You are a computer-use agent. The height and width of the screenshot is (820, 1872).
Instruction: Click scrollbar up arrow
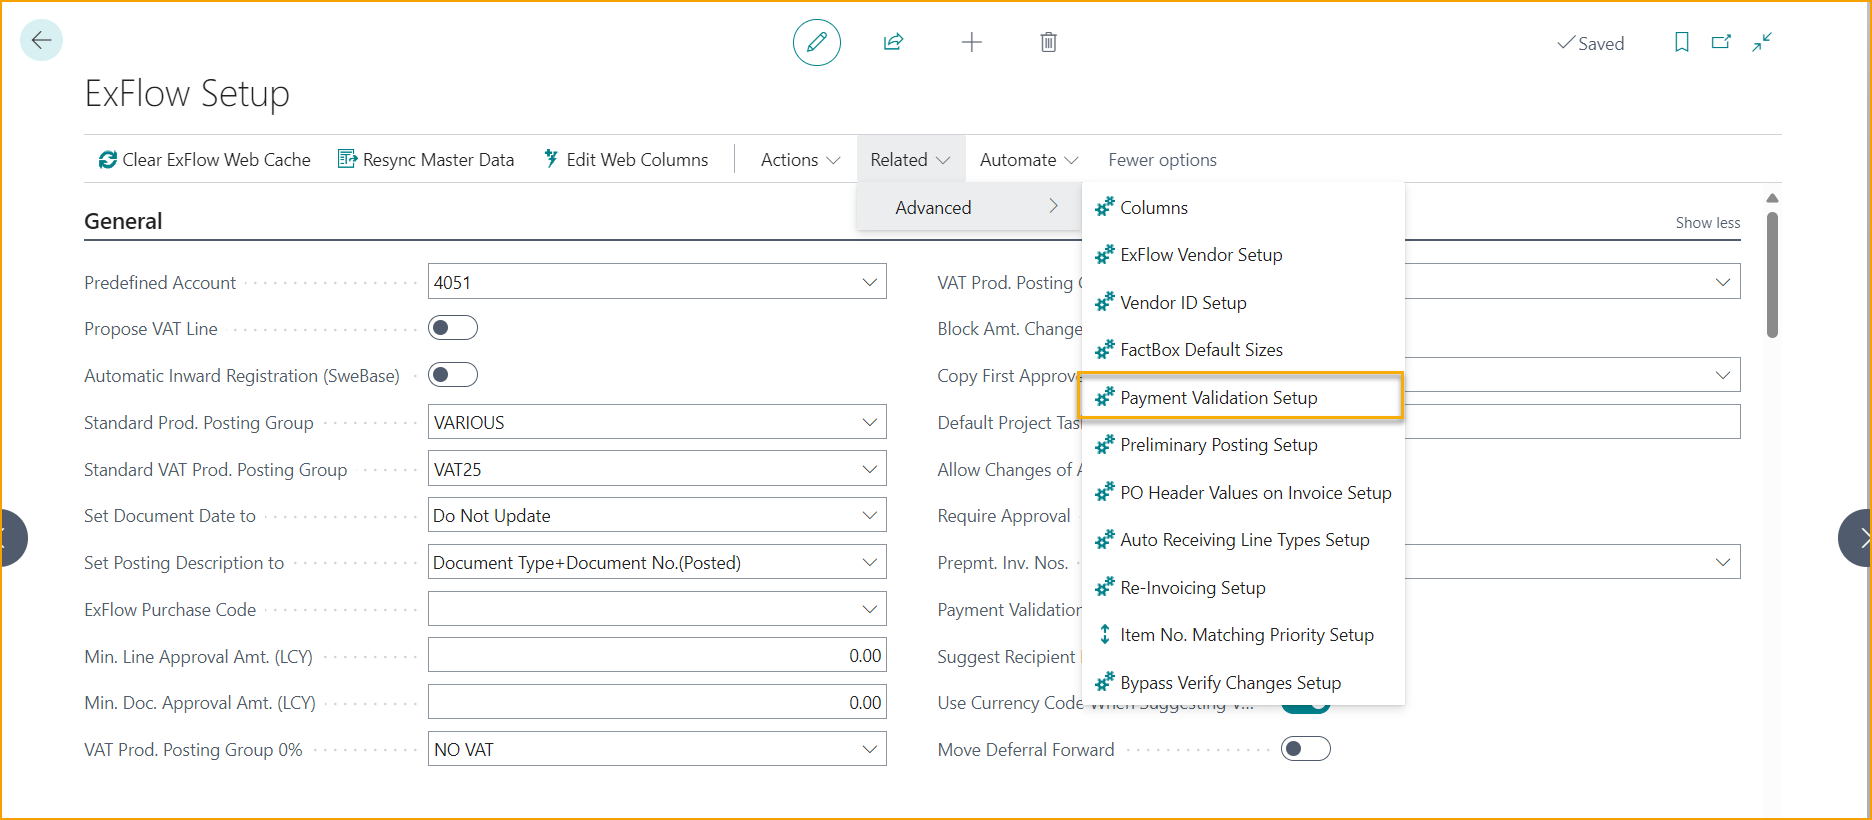tap(1772, 198)
